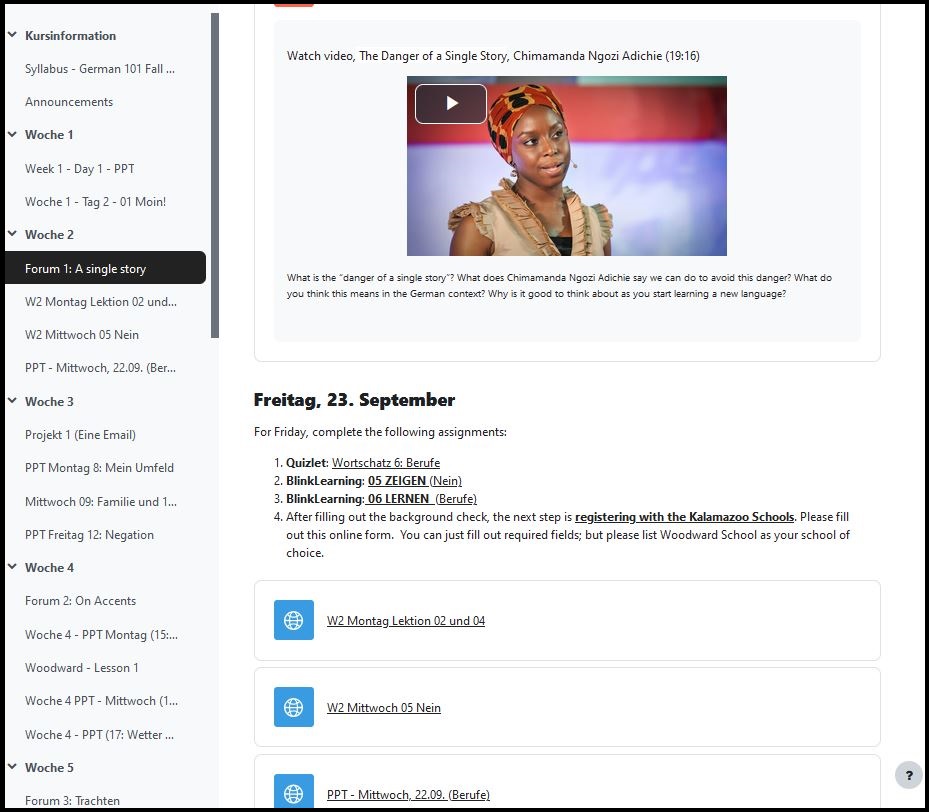Click the Woche 5 section heading
929x812 pixels.
49,768
